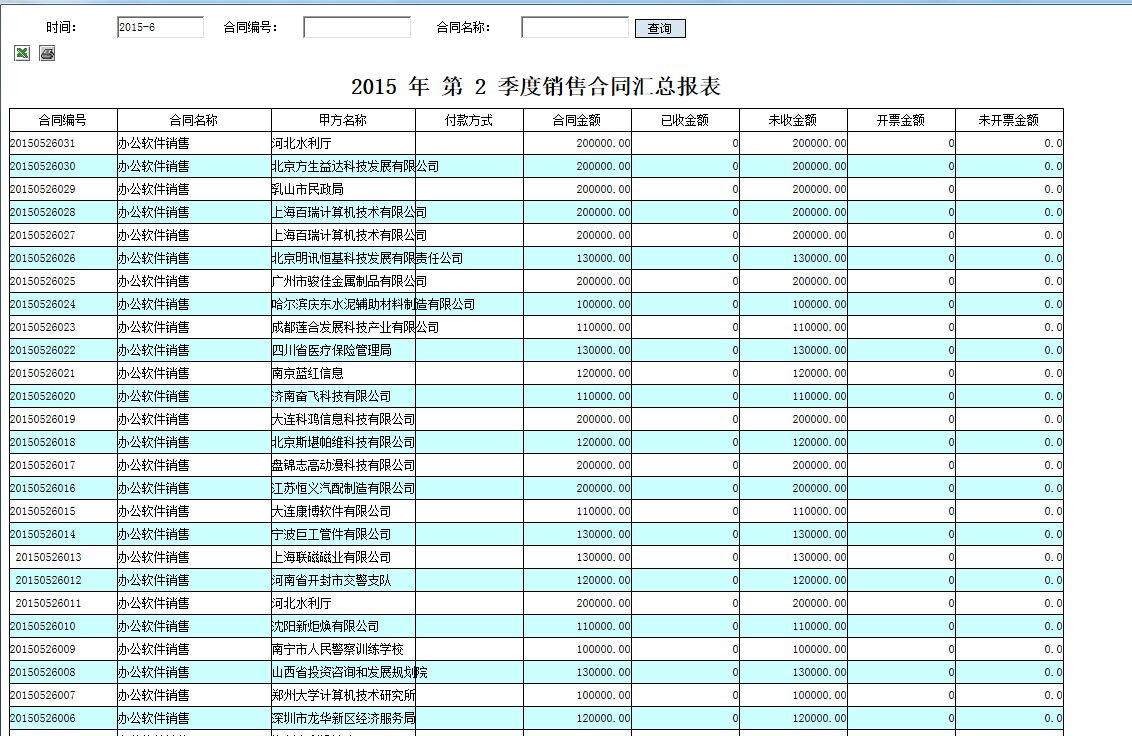1132x736 pixels.
Task: Click the 付款方式 column header
Action: (x=469, y=120)
